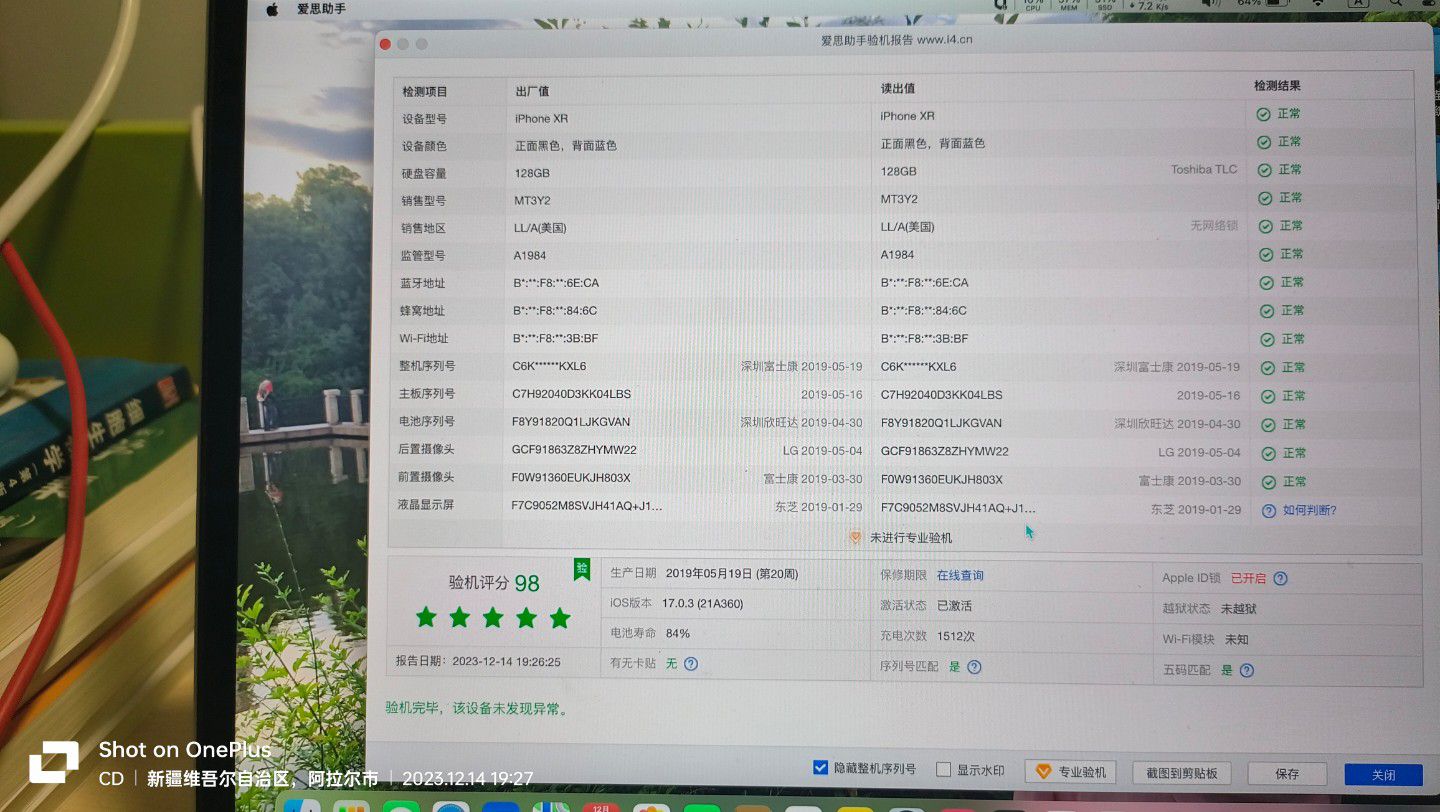Viewport: 1440px width, 812px height.
Task: Select the 出厂值 motherboard serial 'C7H92040D3KK04LBS'
Action: coord(572,394)
